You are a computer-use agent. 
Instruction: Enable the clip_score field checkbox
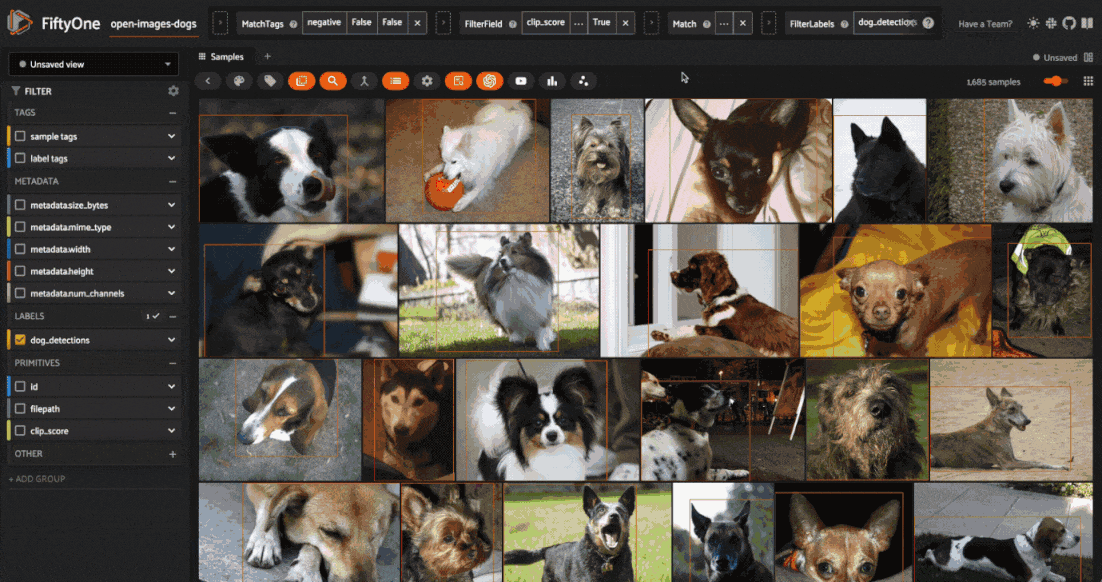20,431
